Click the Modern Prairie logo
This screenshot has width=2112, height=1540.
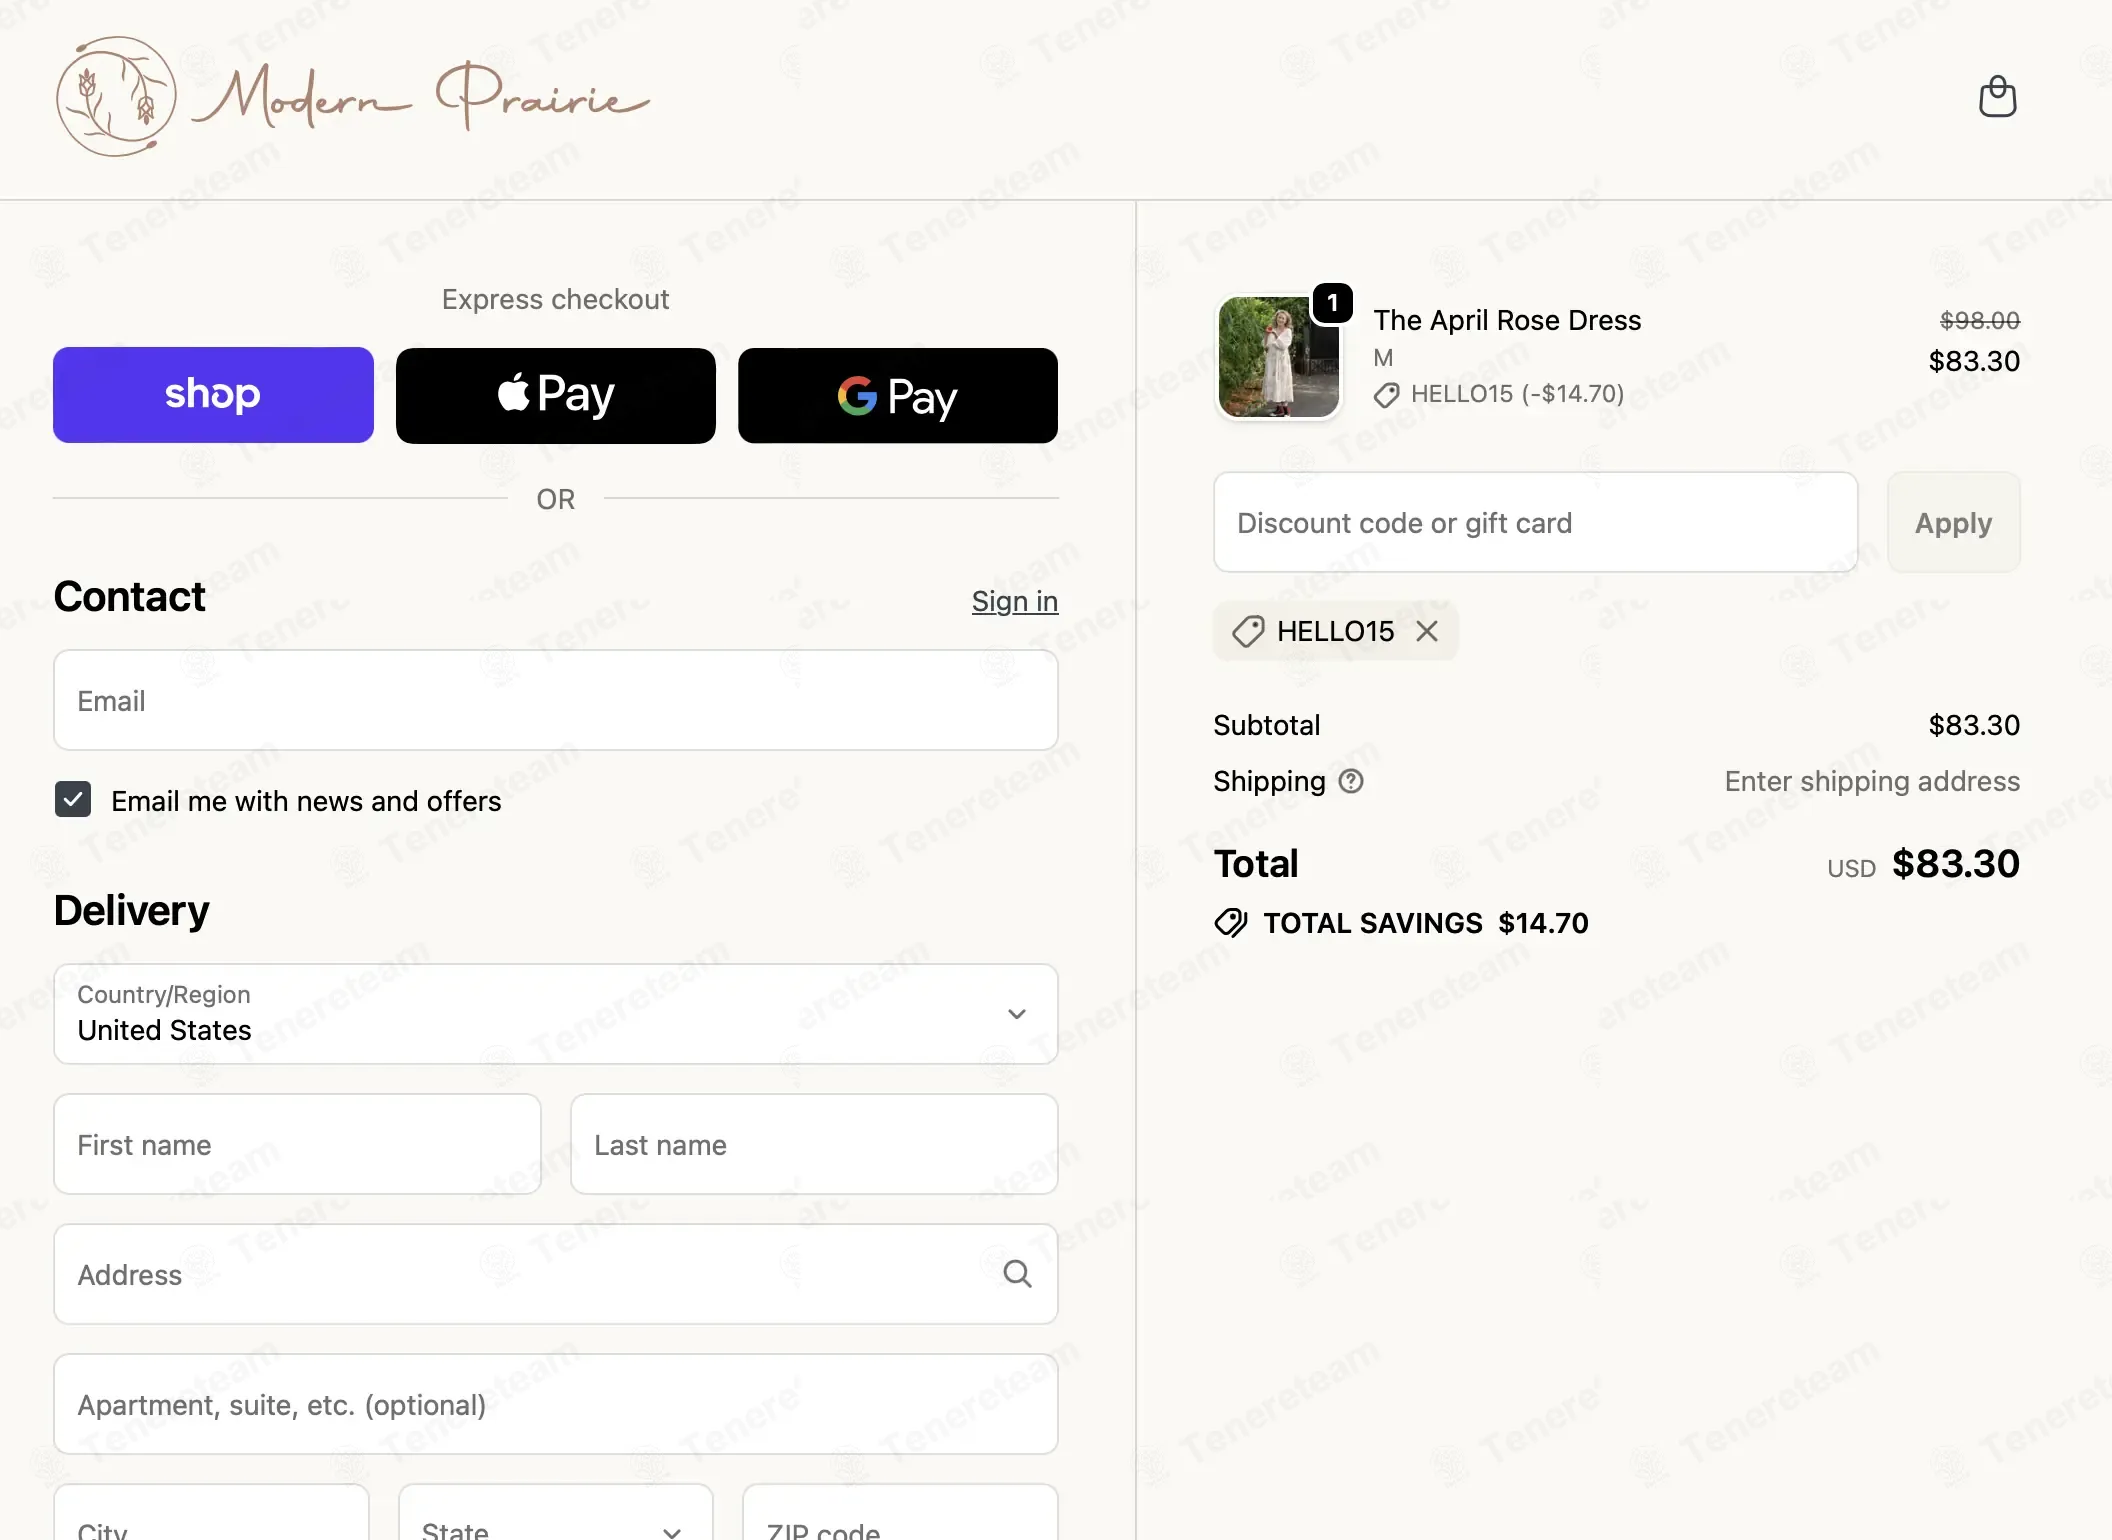[x=353, y=97]
